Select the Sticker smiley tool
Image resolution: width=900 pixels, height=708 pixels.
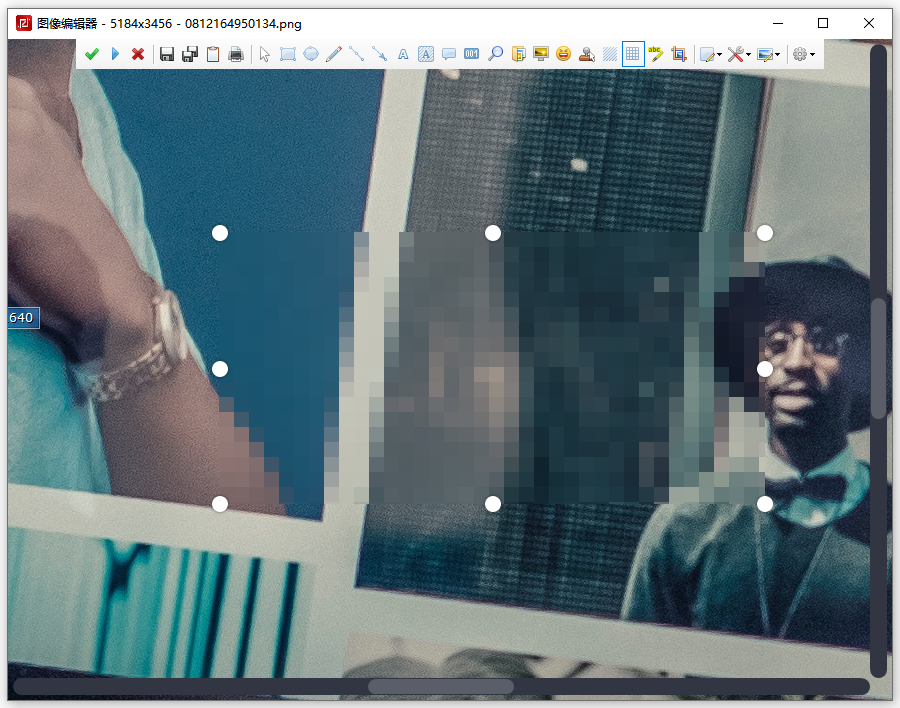(x=564, y=55)
